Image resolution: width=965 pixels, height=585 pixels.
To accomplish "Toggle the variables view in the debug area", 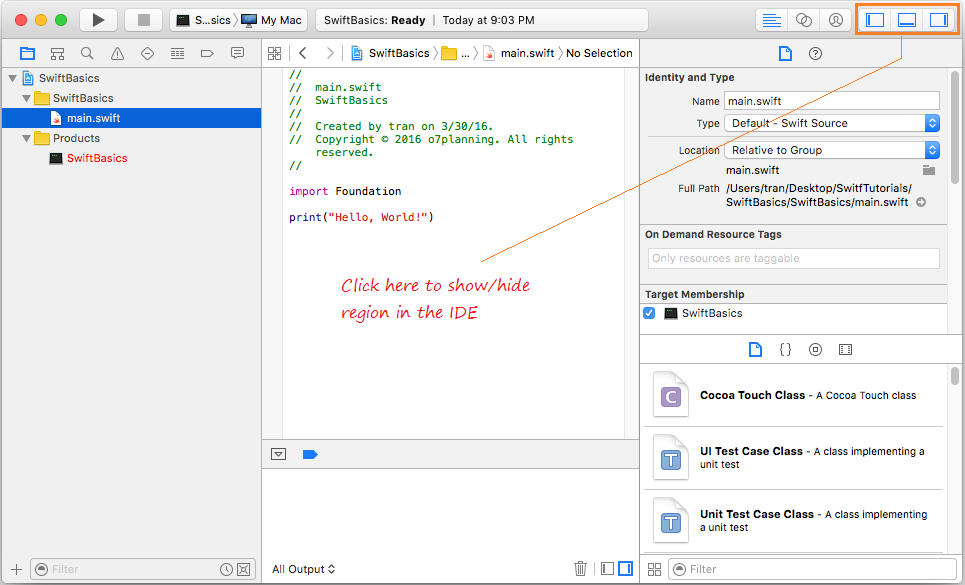I will click(607, 568).
